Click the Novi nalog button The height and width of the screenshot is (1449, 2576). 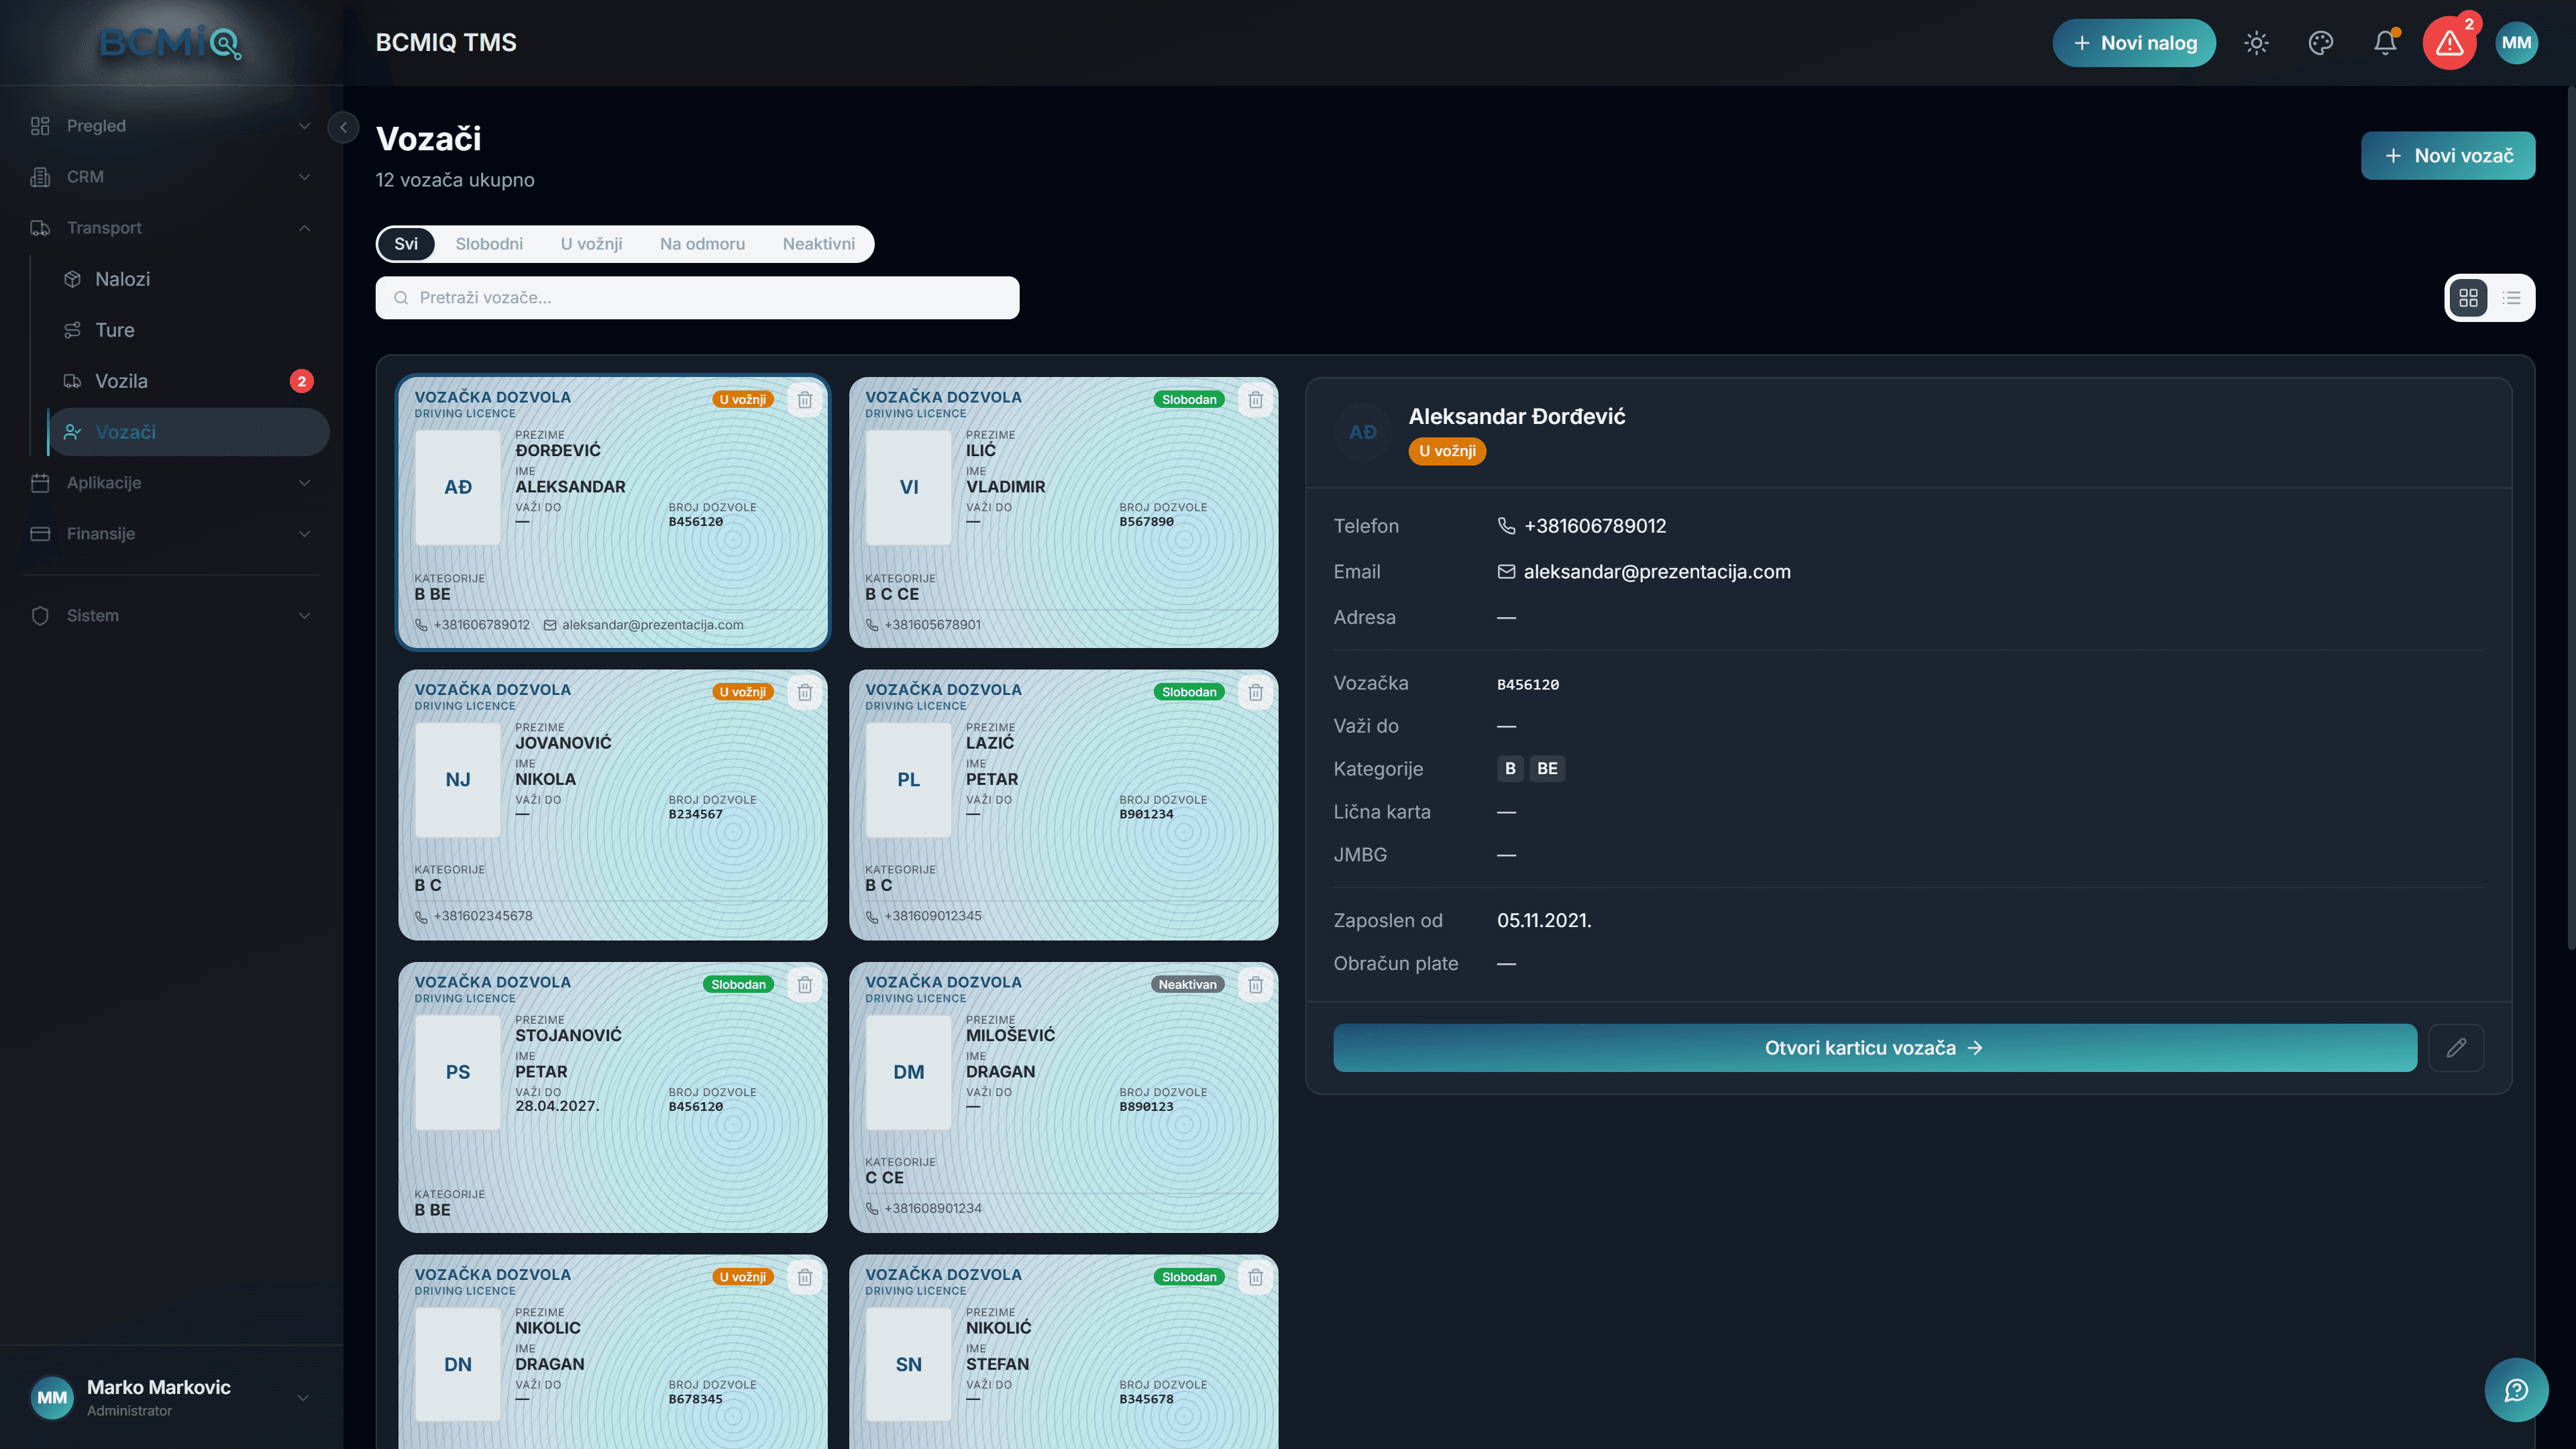click(x=2134, y=43)
